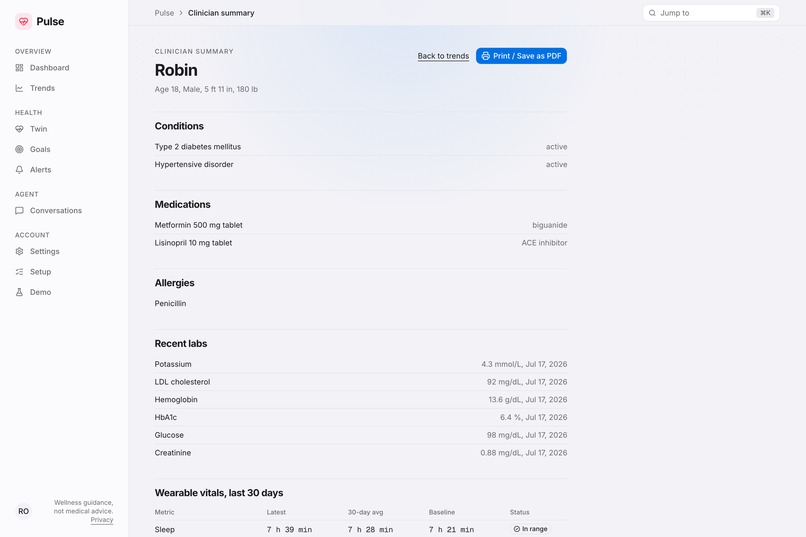Click the Latest sleep value 7 h 39 min
Image resolution: width=806 pixels, height=537 pixels.
289,529
